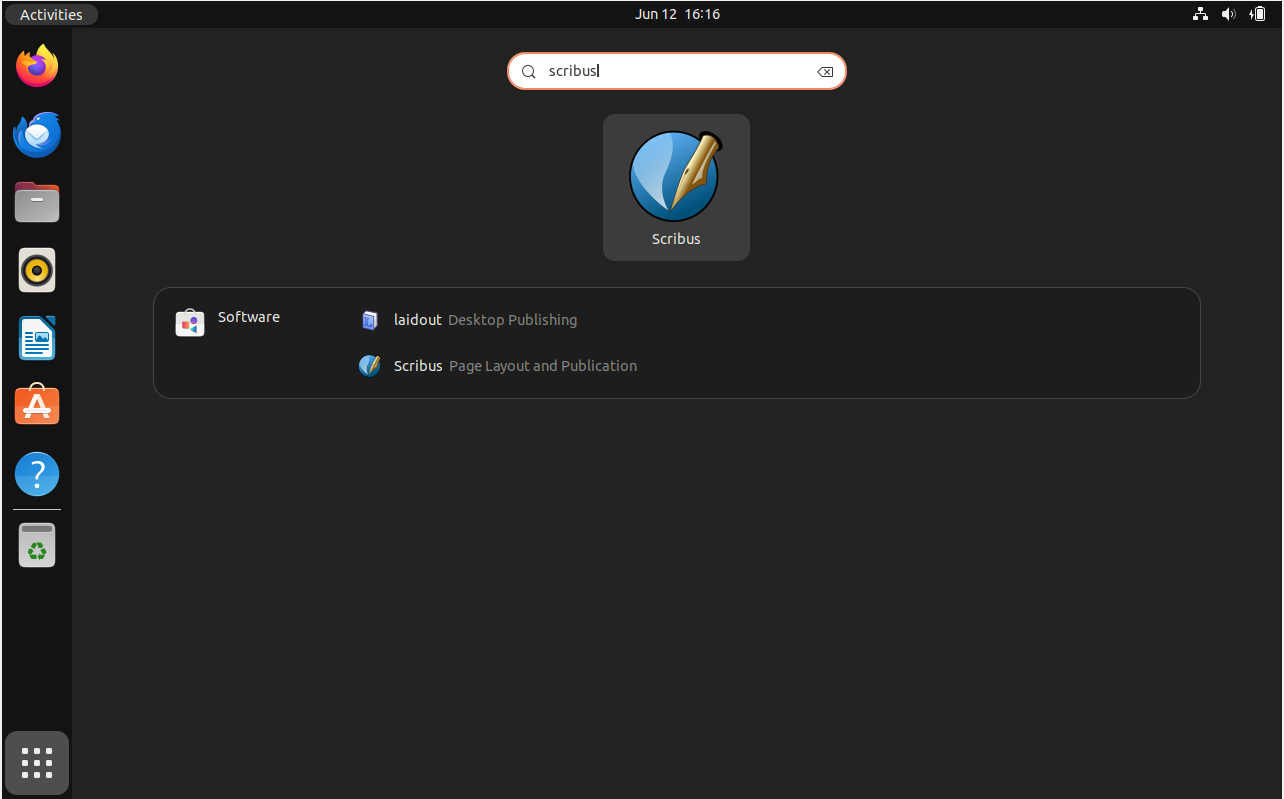Open the Help app in dock
This screenshot has width=1284, height=799.
(x=37, y=474)
